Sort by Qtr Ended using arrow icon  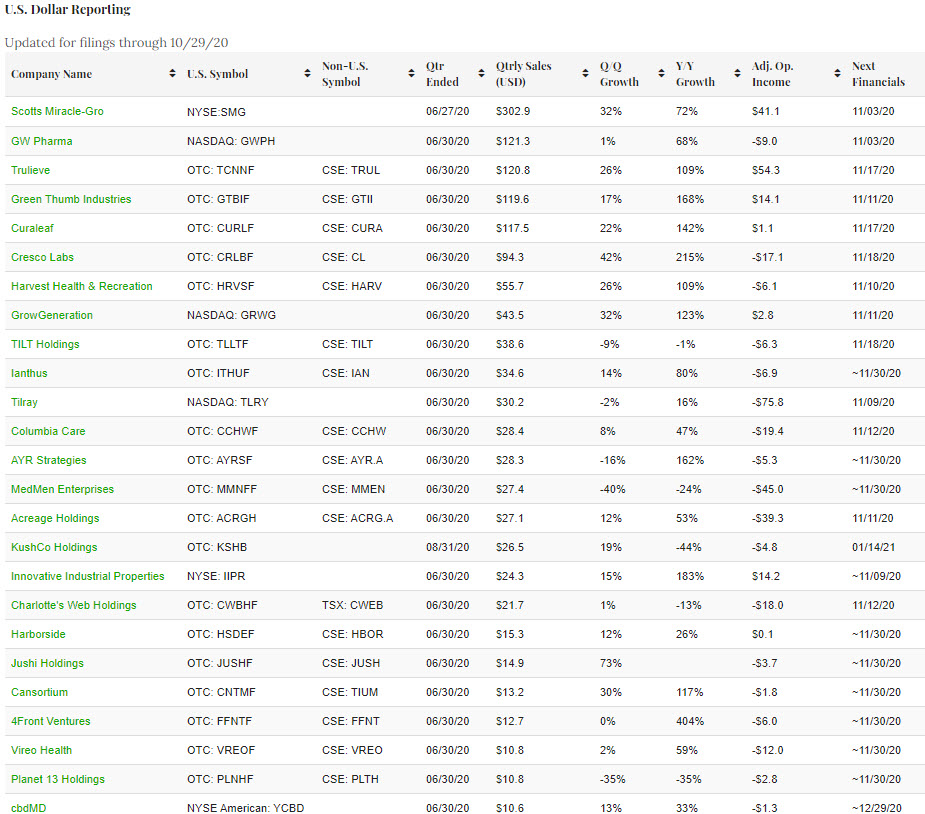[481, 74]
